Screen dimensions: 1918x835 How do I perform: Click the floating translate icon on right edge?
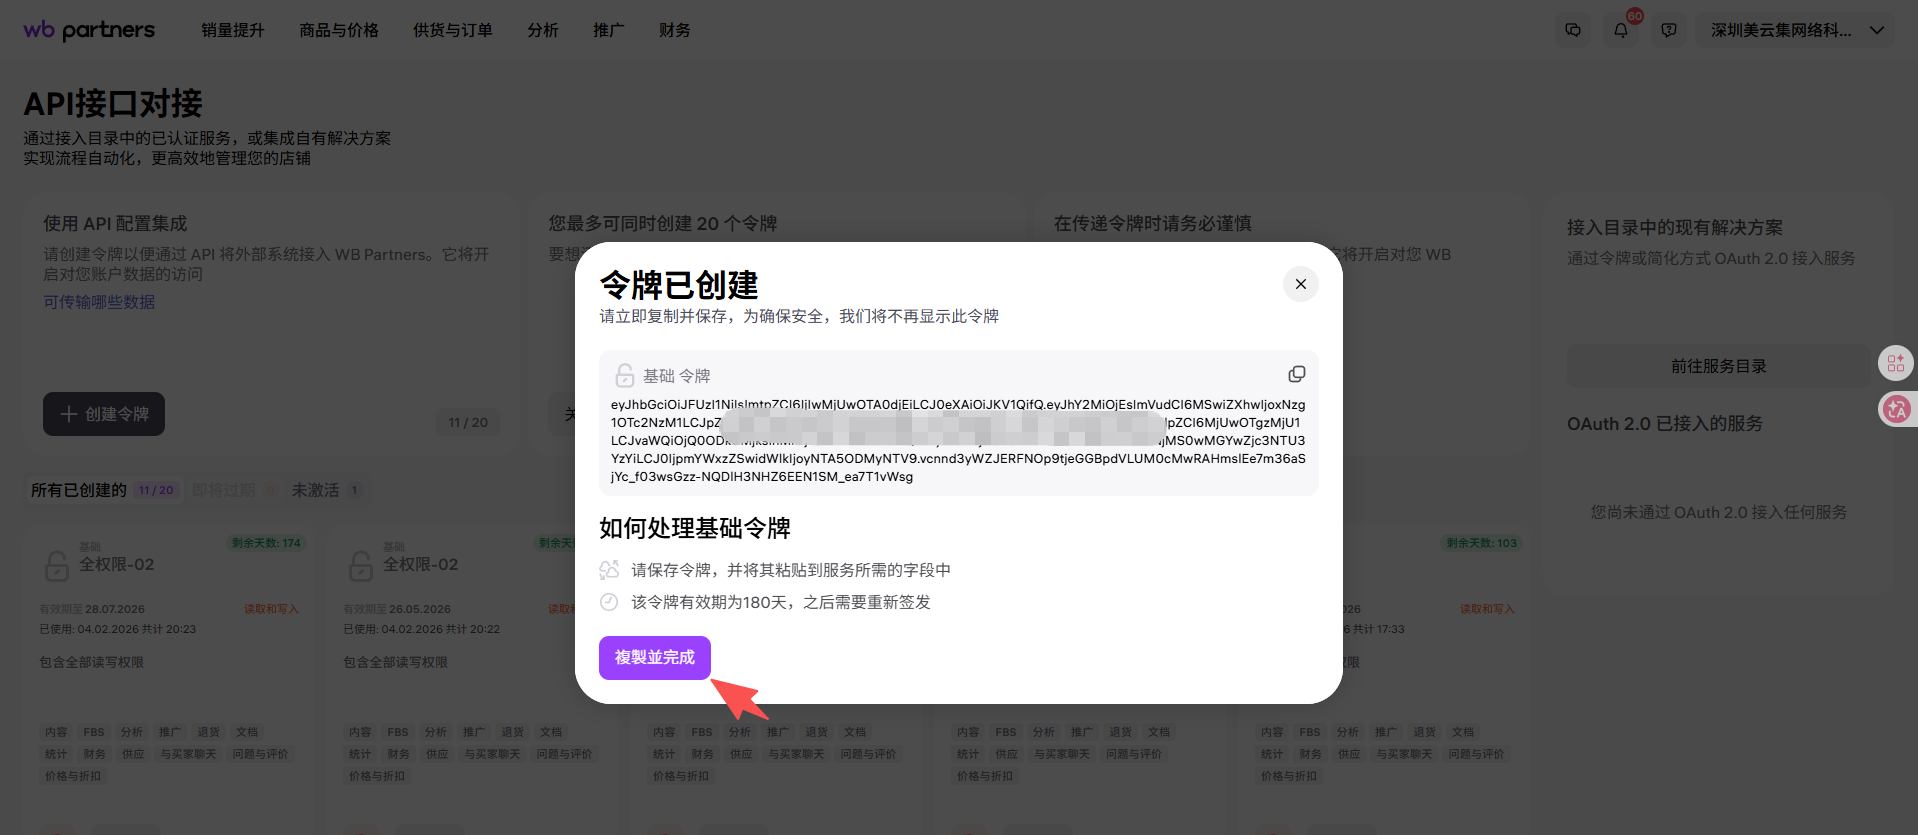(1896, 409)
